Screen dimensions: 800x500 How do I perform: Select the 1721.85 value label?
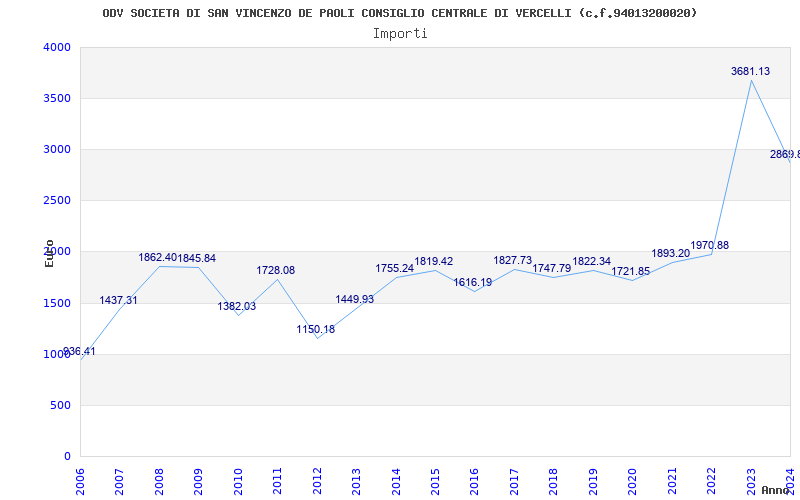pos(631,271)
